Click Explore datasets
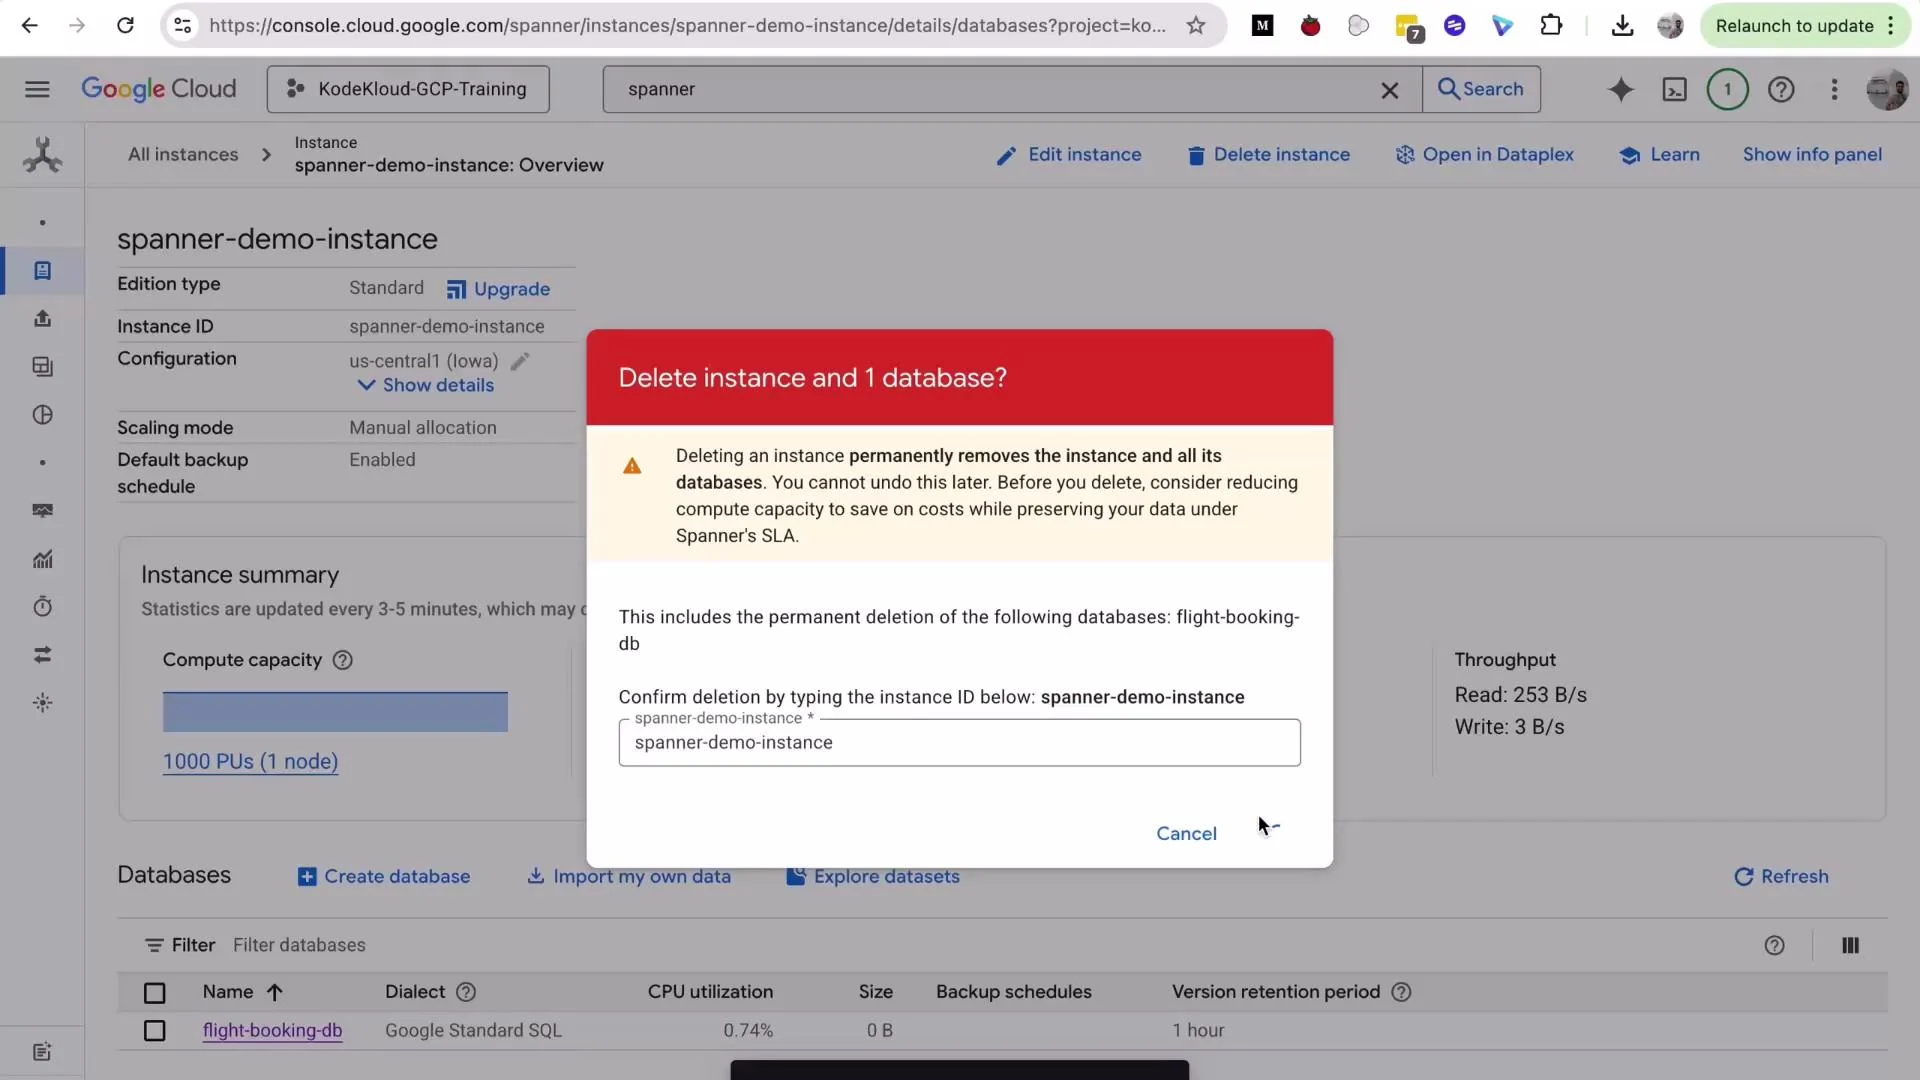Image resolution: width=1920 pixels, height=1080 pixels. [x=873, y=876]
